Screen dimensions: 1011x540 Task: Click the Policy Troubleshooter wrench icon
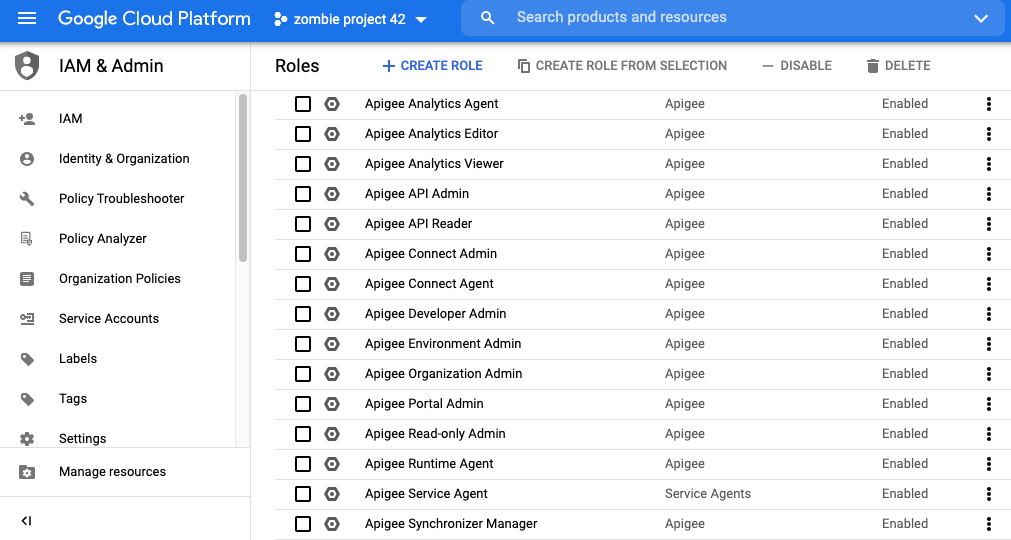tap(27, 199)
